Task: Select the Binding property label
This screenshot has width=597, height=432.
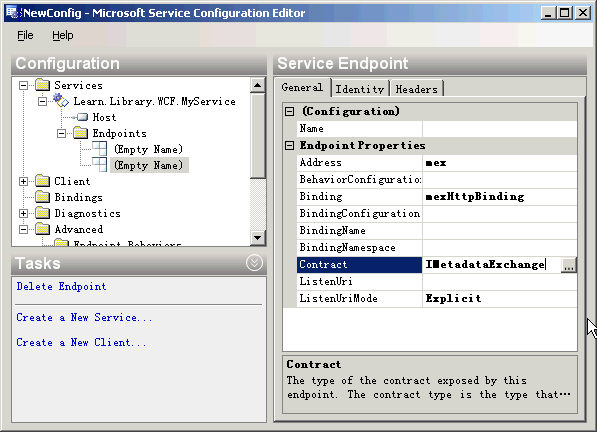Action: (x=321, y=196)
